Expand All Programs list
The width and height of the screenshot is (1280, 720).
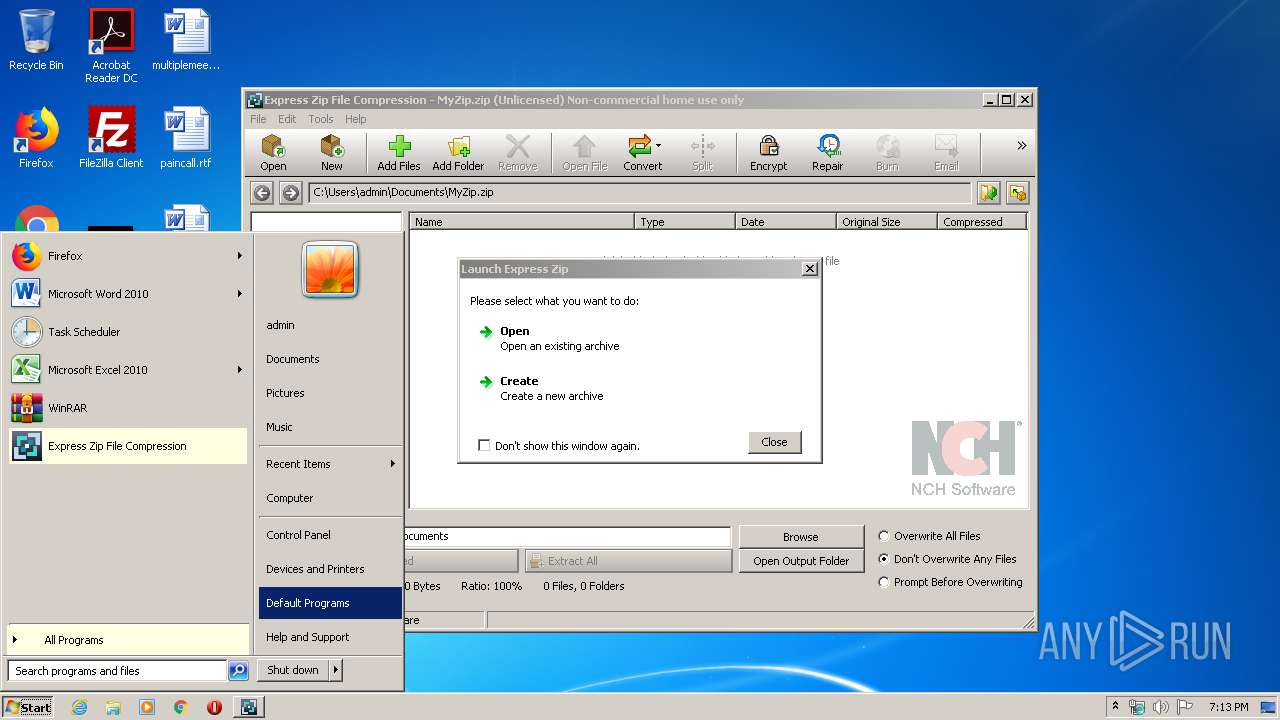tap(127, 640)
